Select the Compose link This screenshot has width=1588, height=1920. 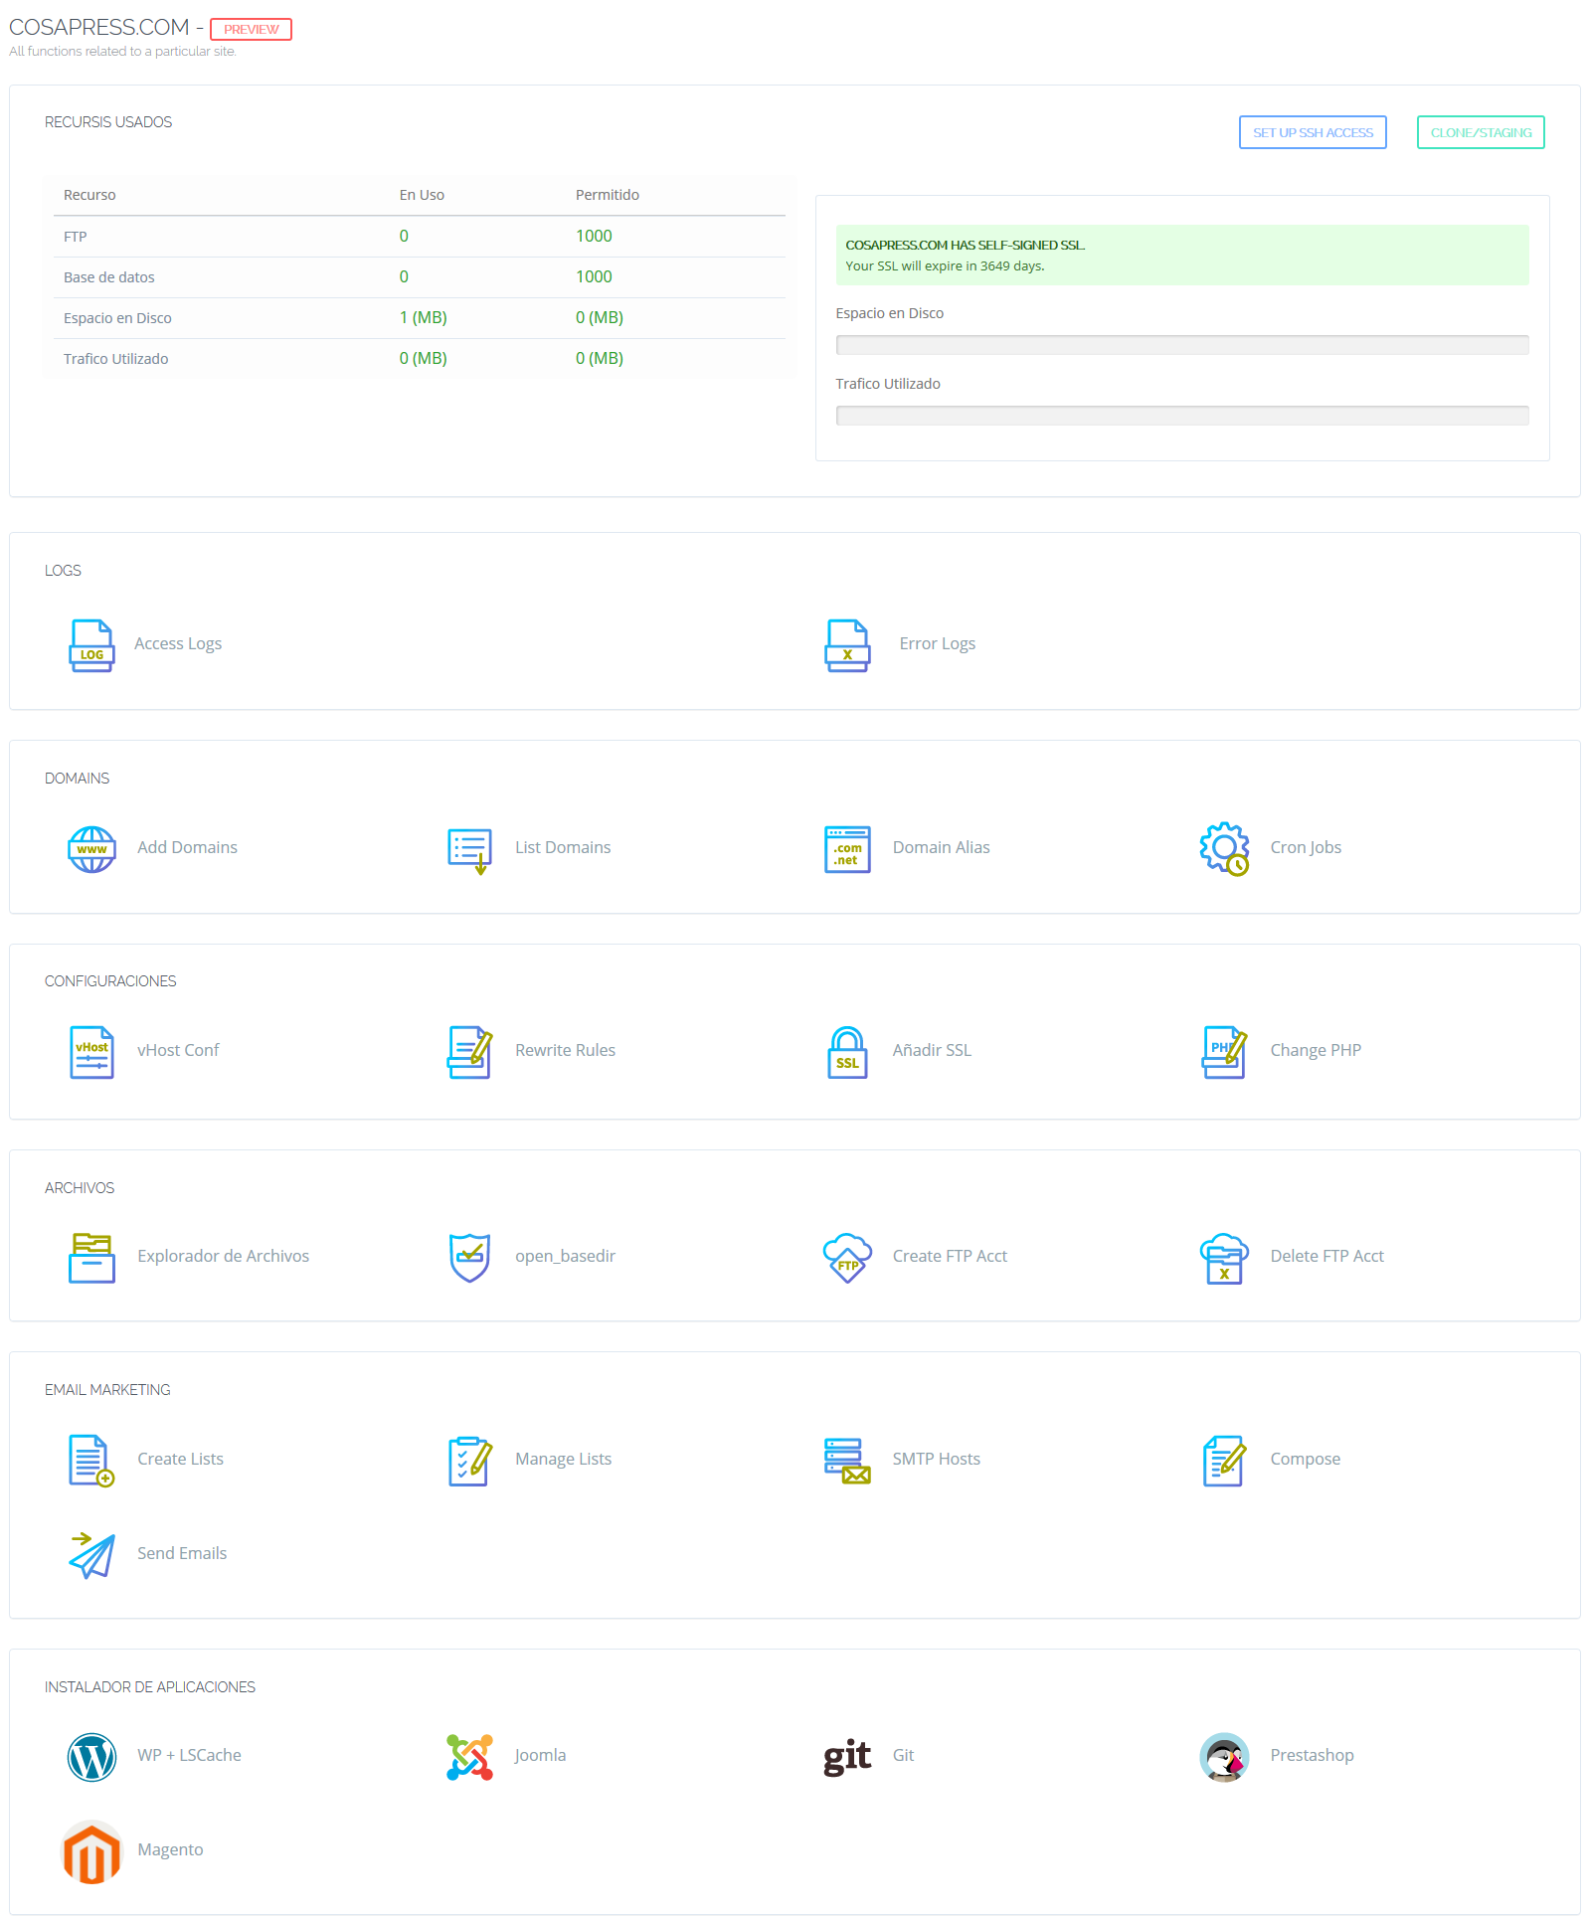click(1305, 1460)
